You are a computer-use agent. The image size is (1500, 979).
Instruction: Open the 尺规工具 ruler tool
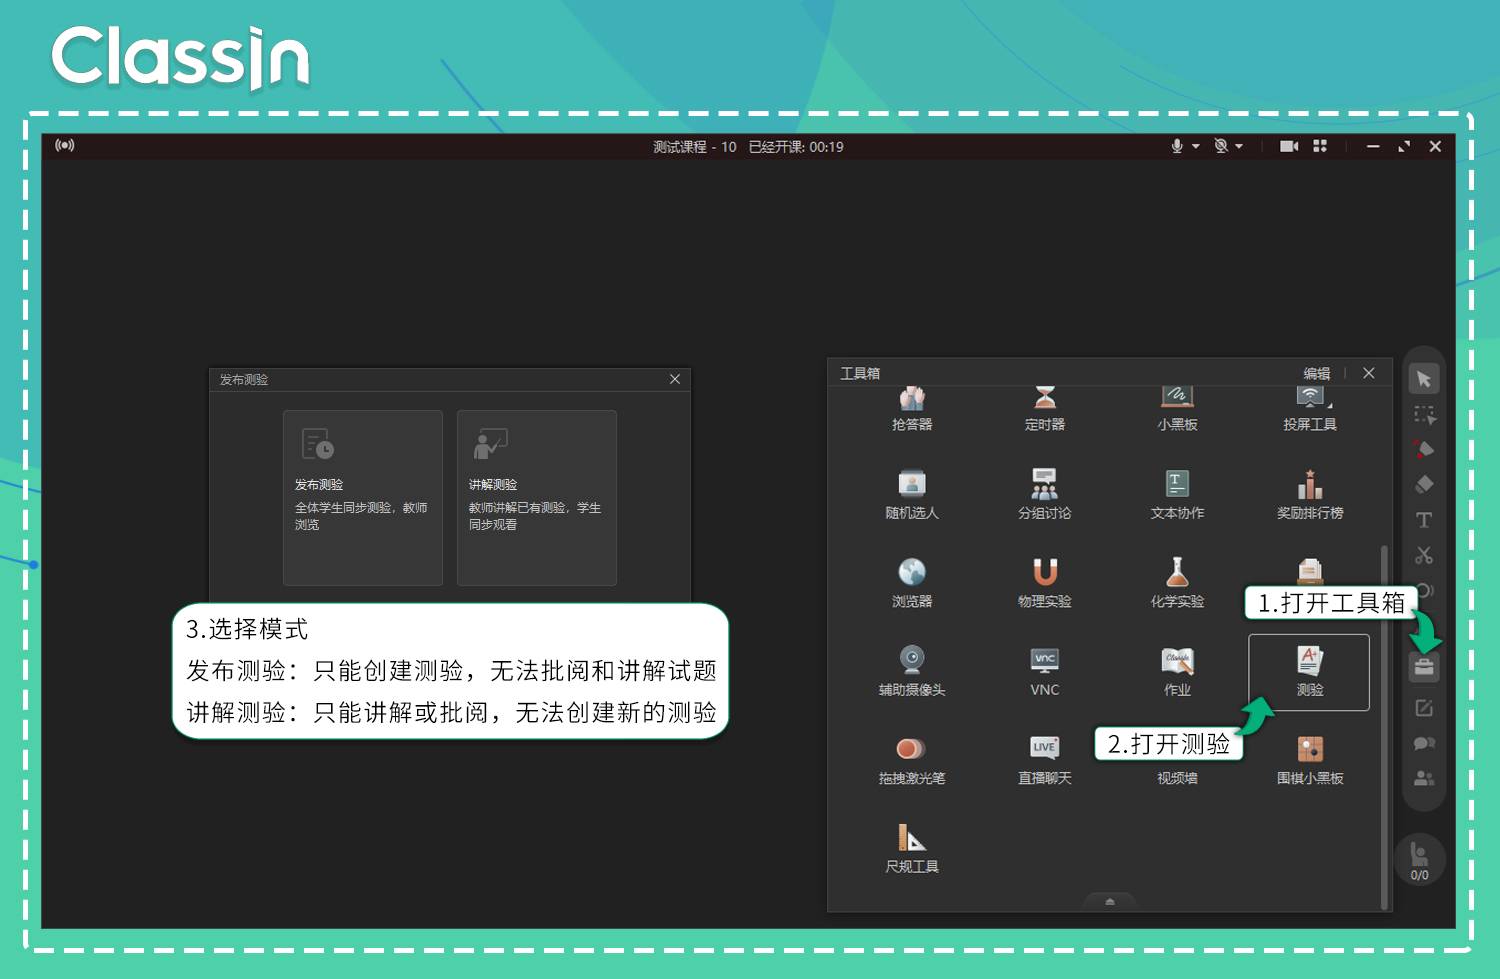pyautogui.click(x=912, y=848)
